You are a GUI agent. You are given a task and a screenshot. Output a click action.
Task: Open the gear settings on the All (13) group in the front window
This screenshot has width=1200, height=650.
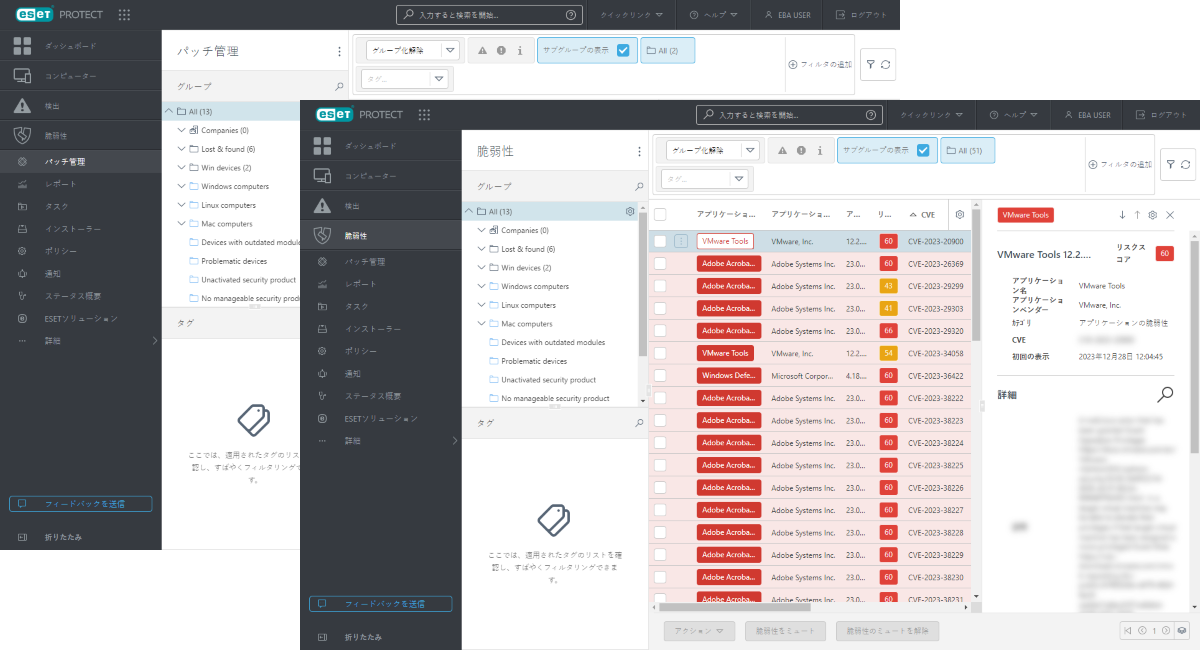click(x=629, y=211)
